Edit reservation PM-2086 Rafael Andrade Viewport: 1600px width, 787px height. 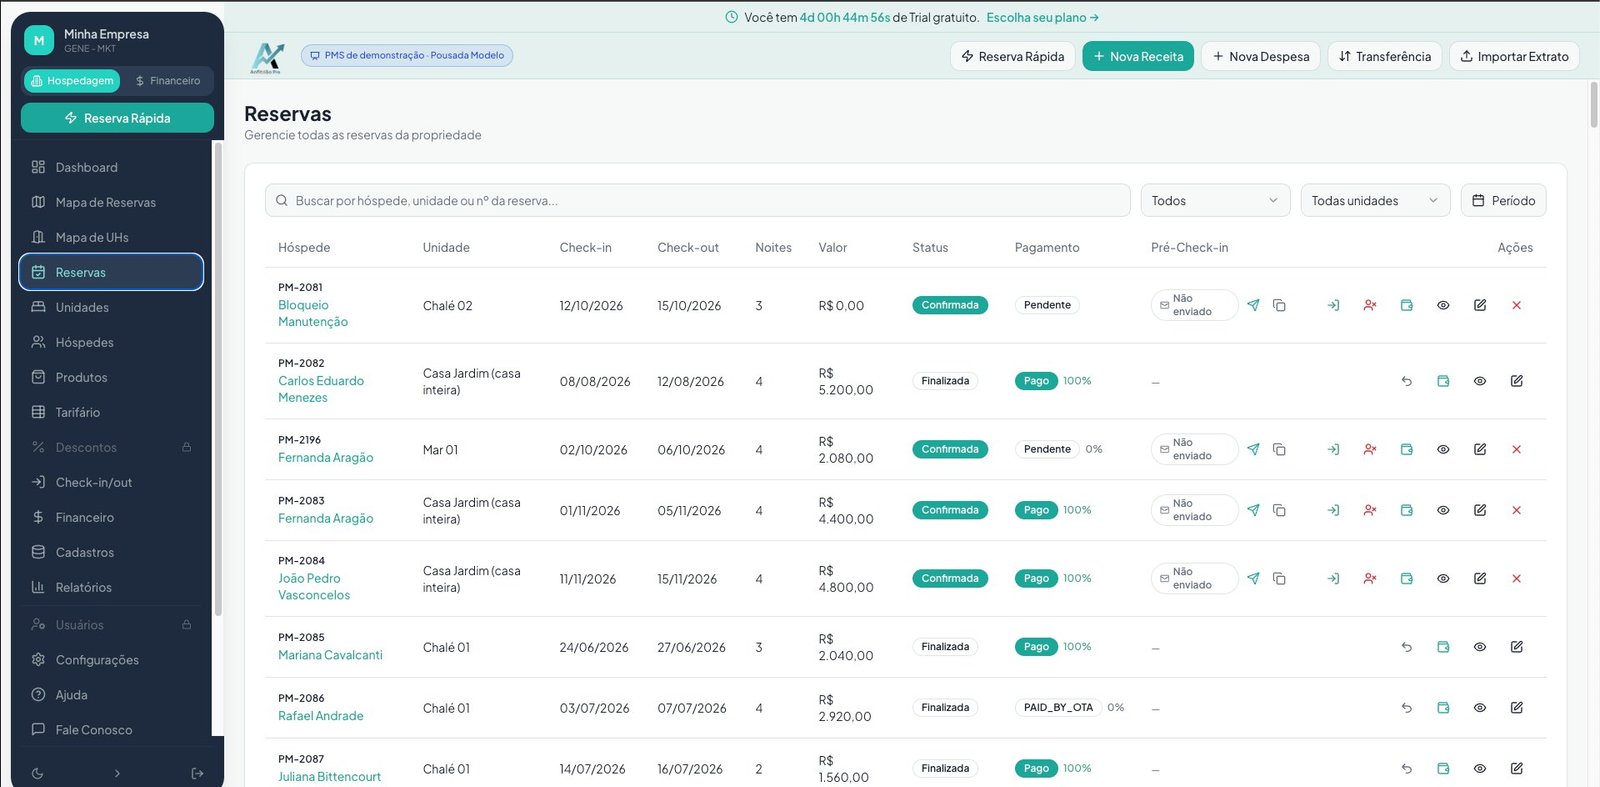1516,707
